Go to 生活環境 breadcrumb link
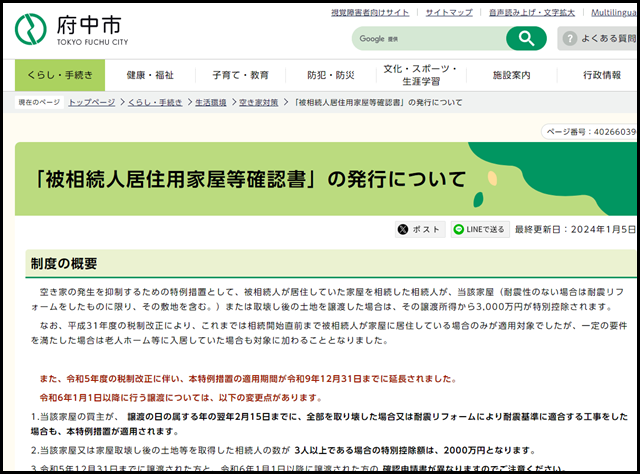The image size is (640, 474). click(211, 102)
